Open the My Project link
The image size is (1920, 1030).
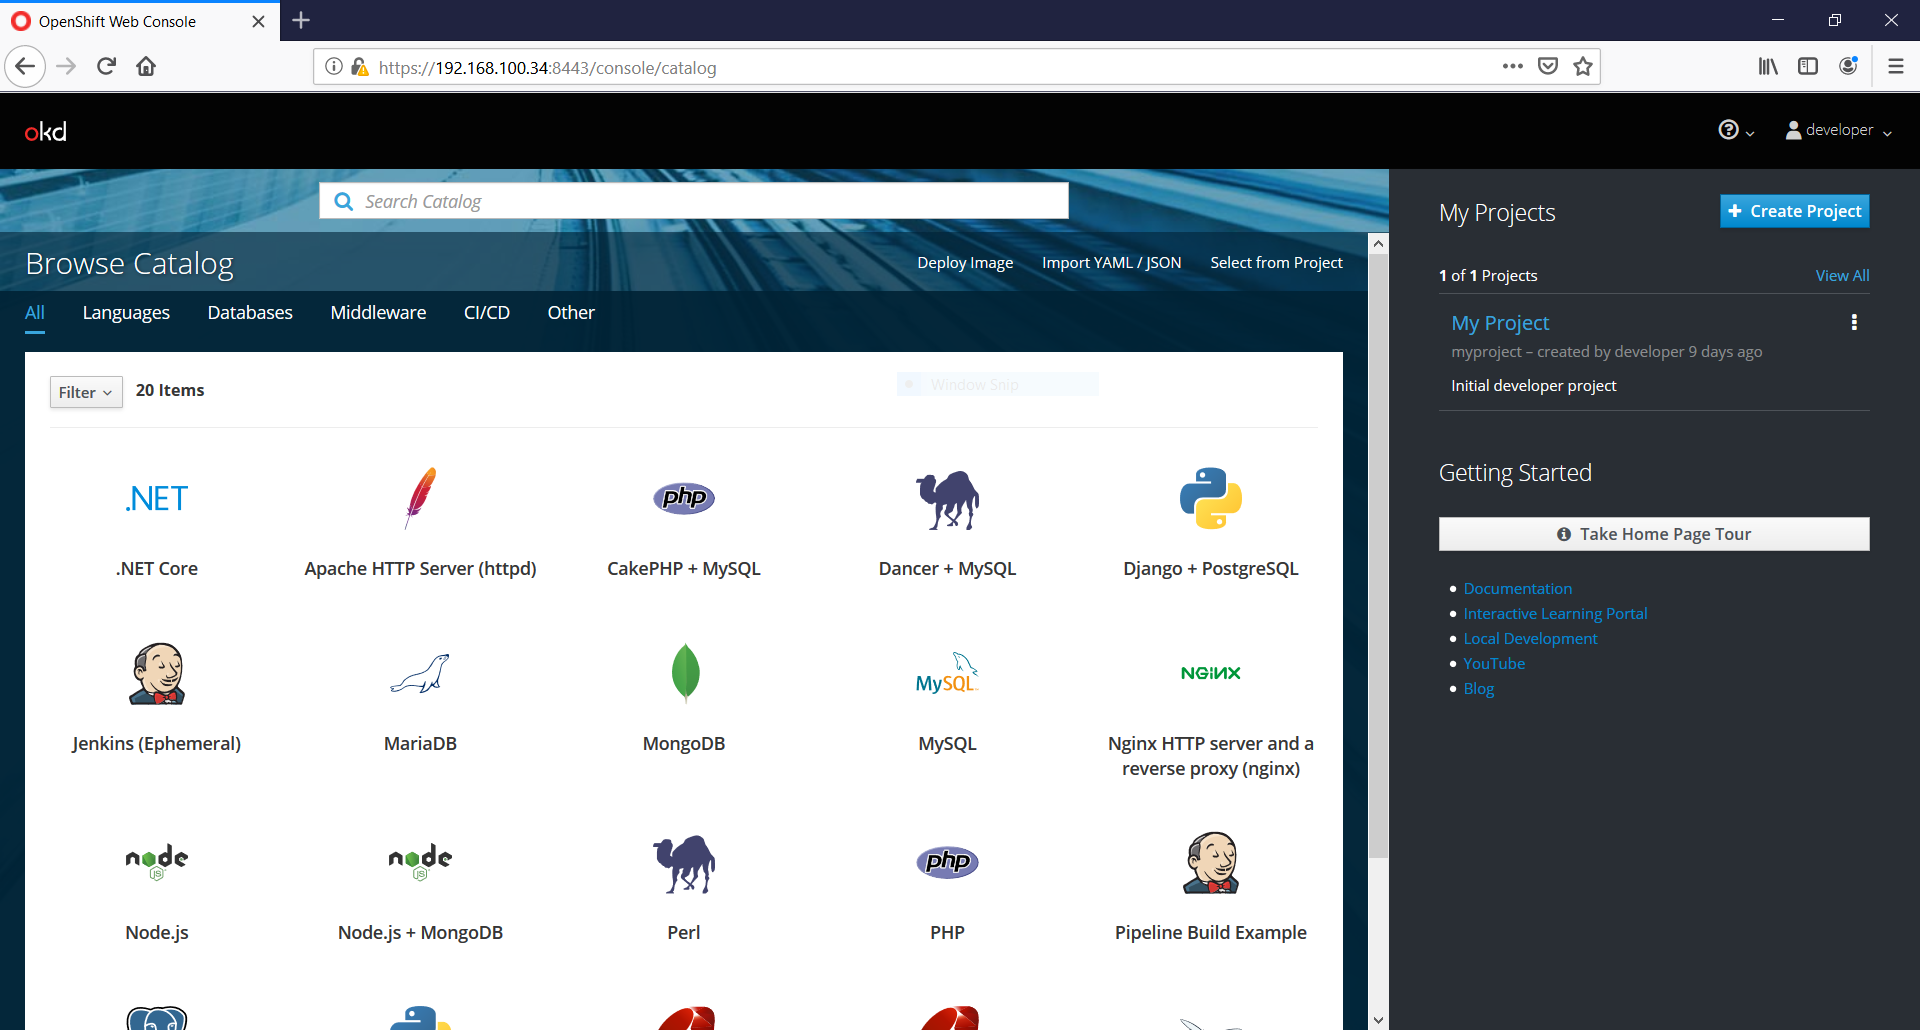coord(1500,323)
